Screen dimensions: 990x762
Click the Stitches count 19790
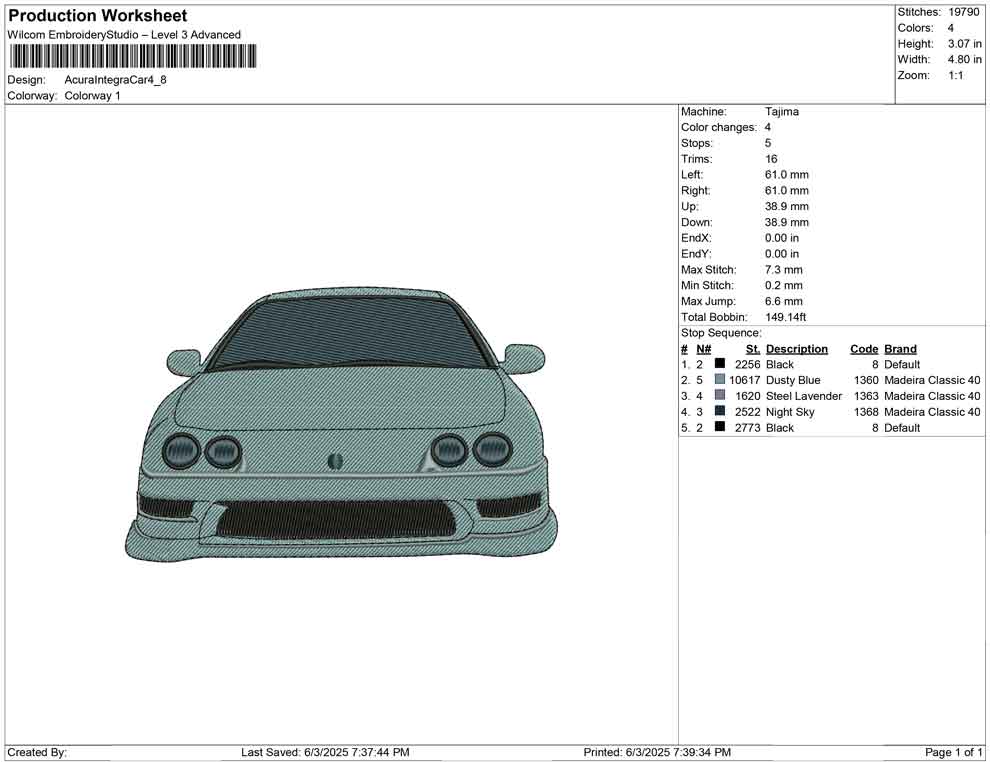pos(963,12)
